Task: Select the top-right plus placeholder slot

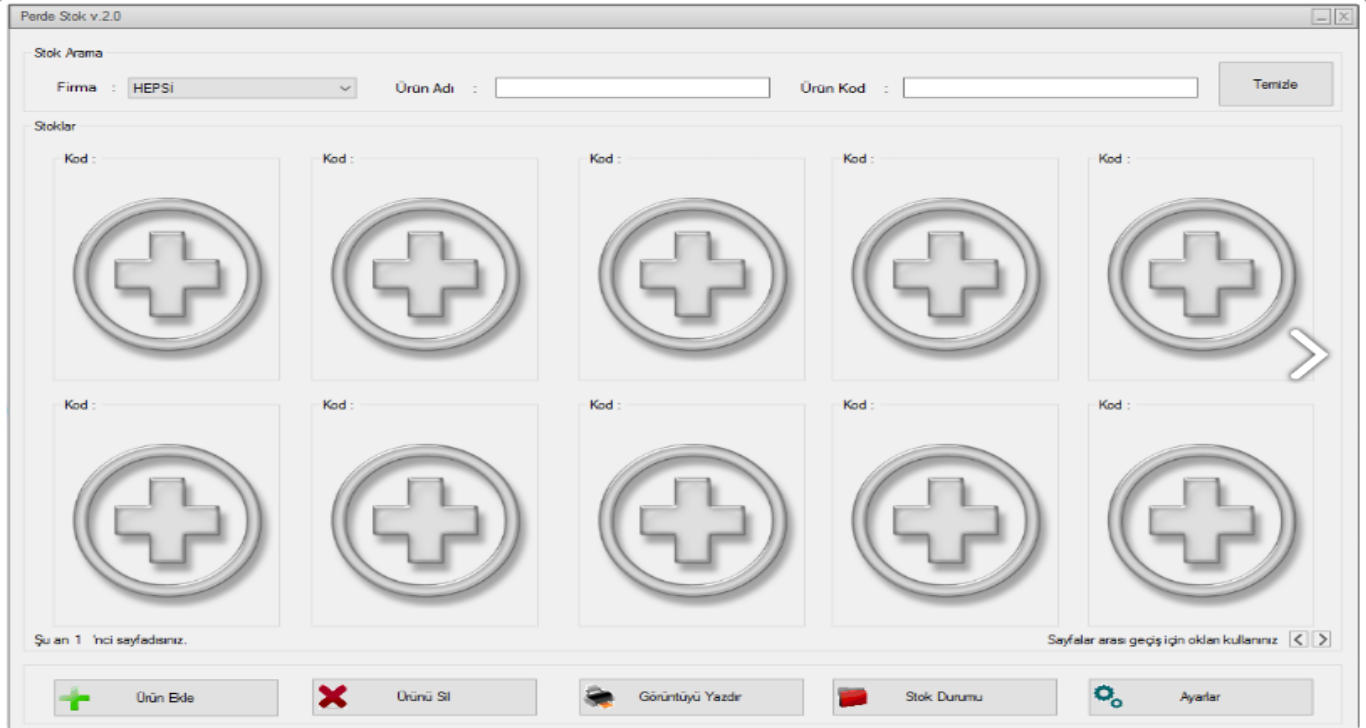Action: tap(1201, 273)
